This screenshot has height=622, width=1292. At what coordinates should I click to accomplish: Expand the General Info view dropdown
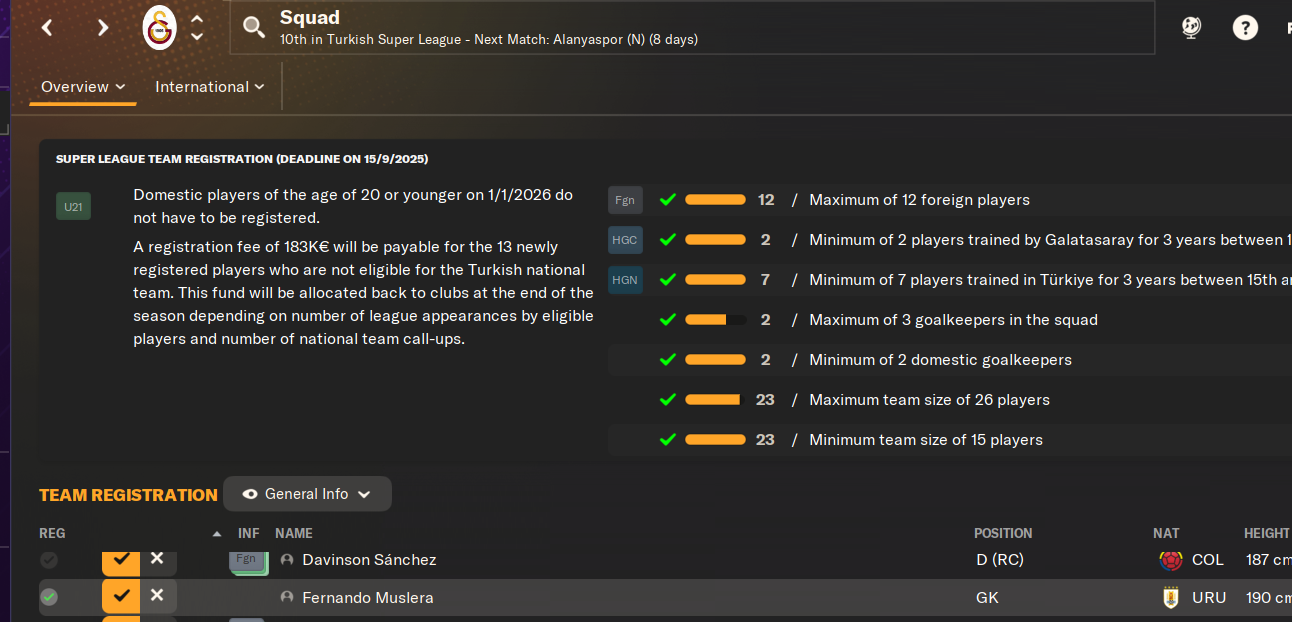coord(307,494)
